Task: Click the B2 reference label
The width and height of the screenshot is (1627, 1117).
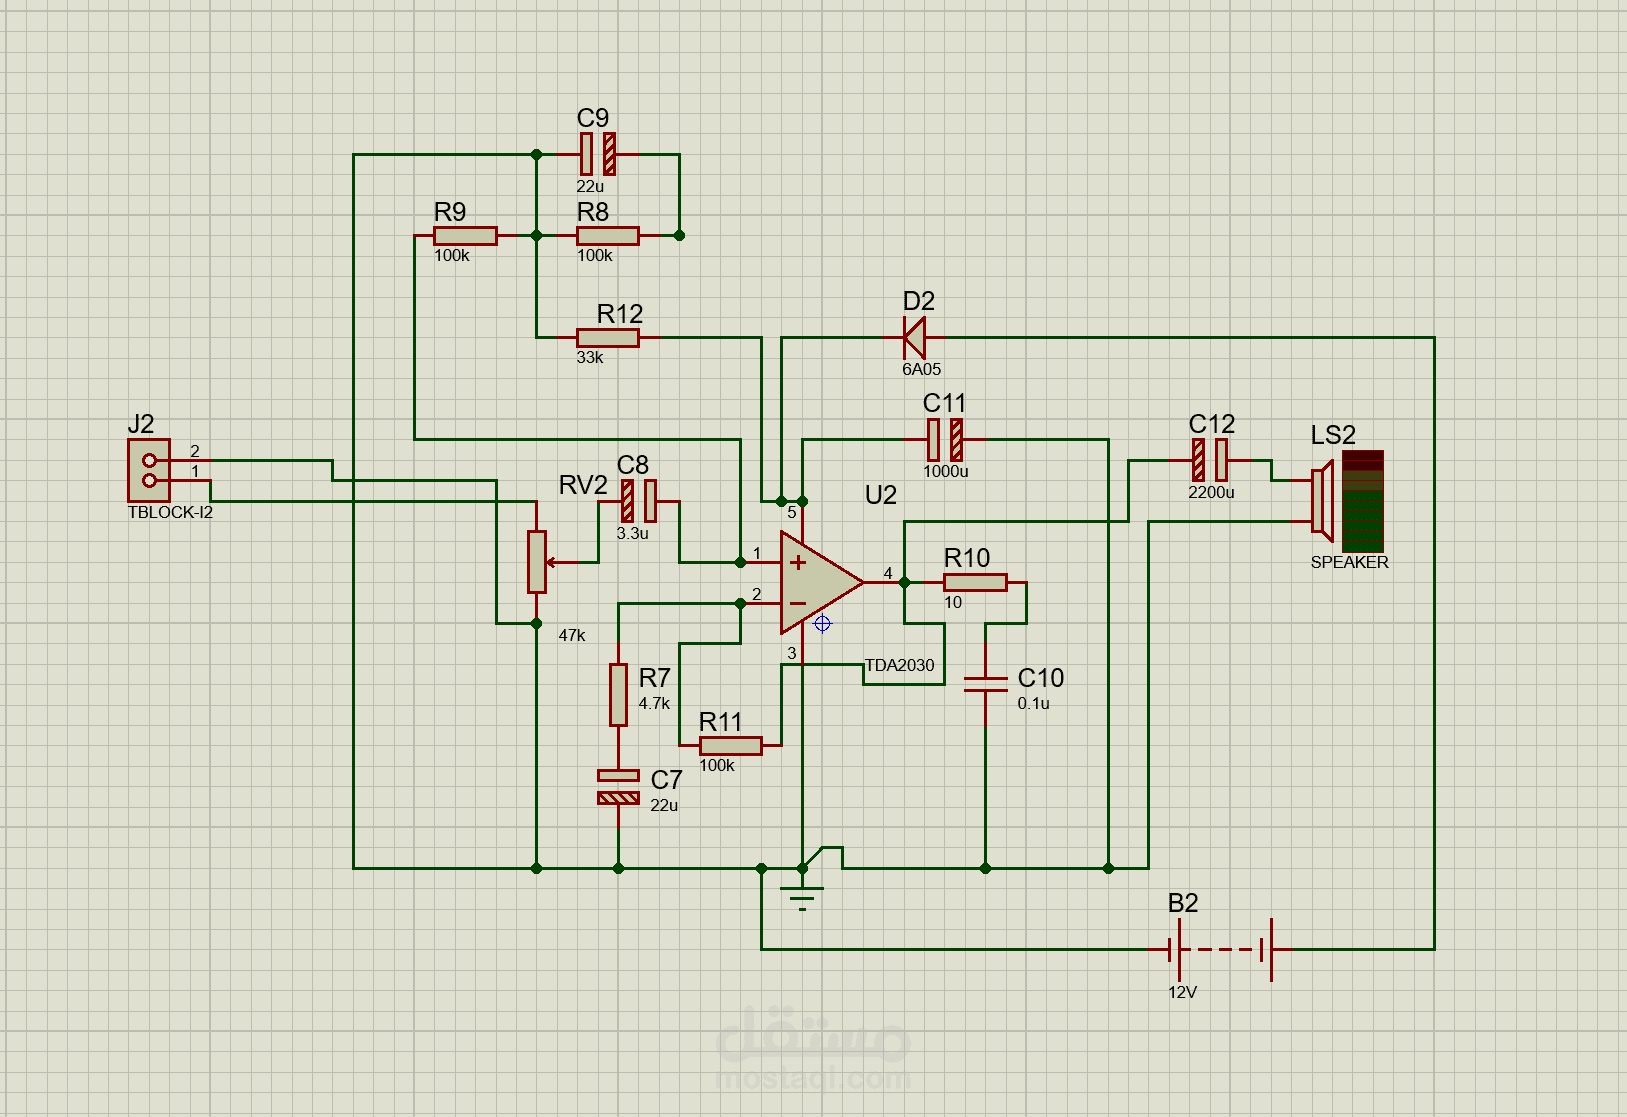Action: pos(1183,903)
